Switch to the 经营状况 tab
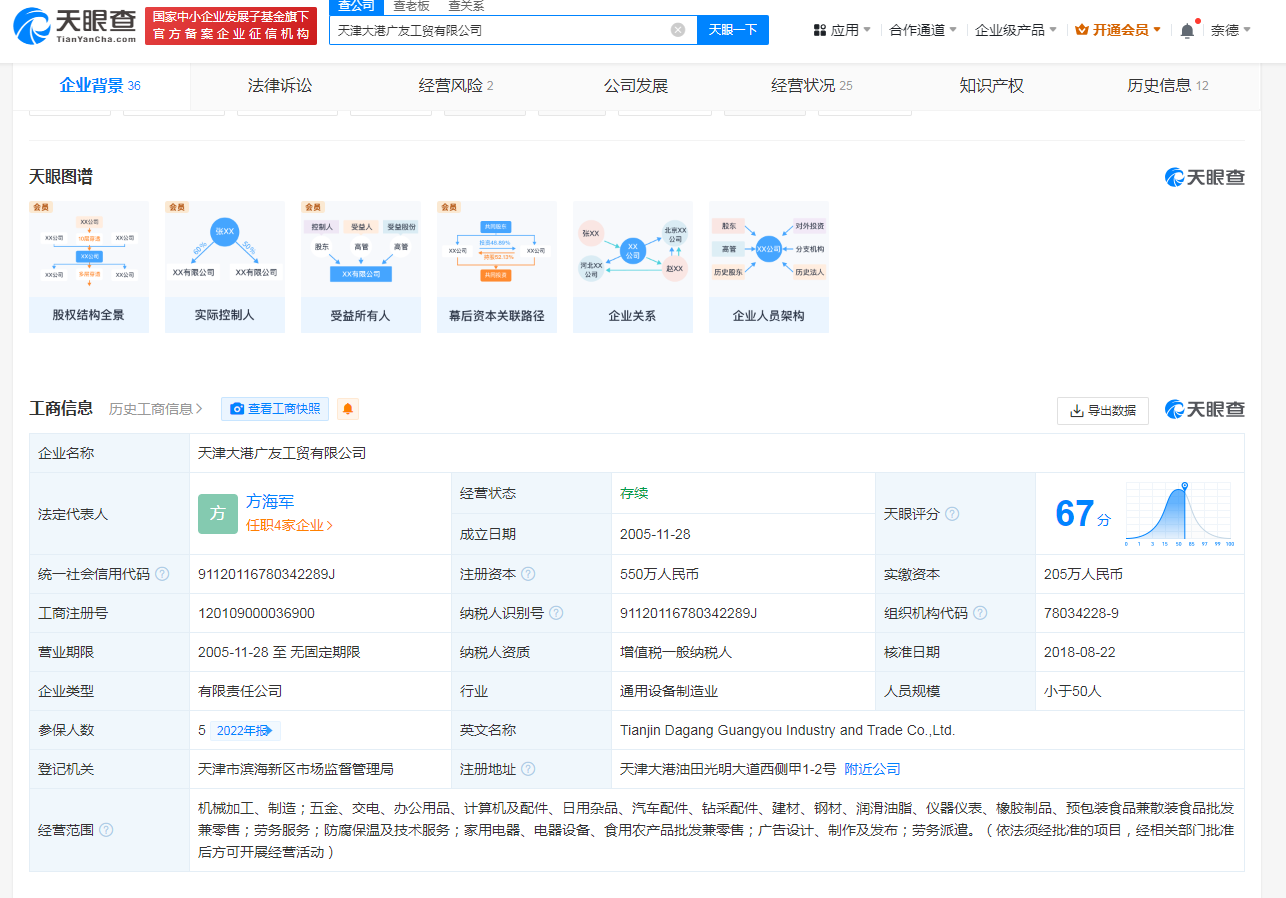The width and height of the screenshot is (1286, 898). point(812,86)
